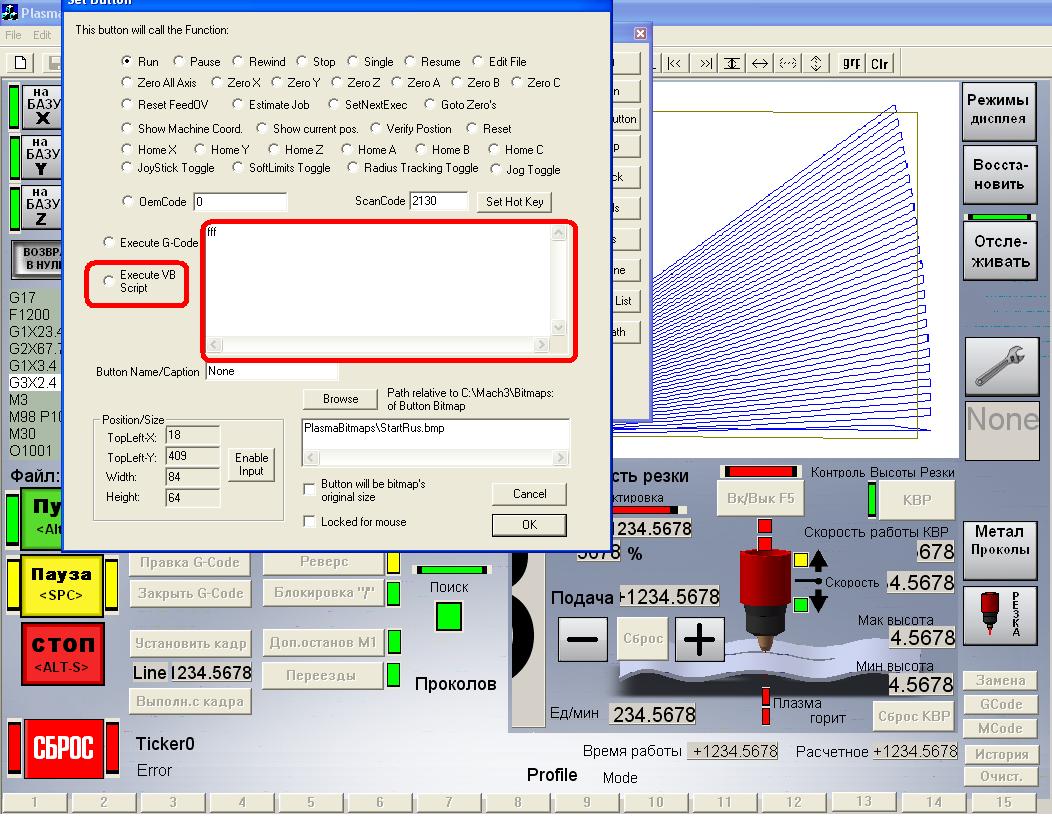Select the OemCode radio option

point(127,201)
